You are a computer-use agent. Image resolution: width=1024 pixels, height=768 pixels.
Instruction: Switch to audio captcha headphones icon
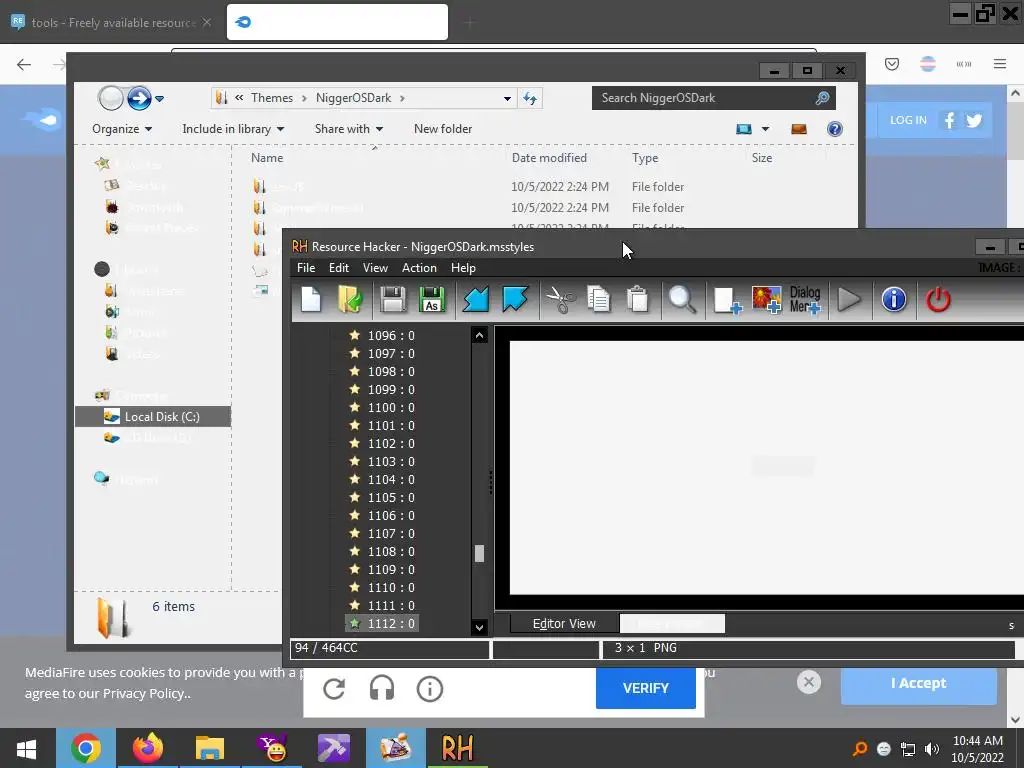point(382,689)
